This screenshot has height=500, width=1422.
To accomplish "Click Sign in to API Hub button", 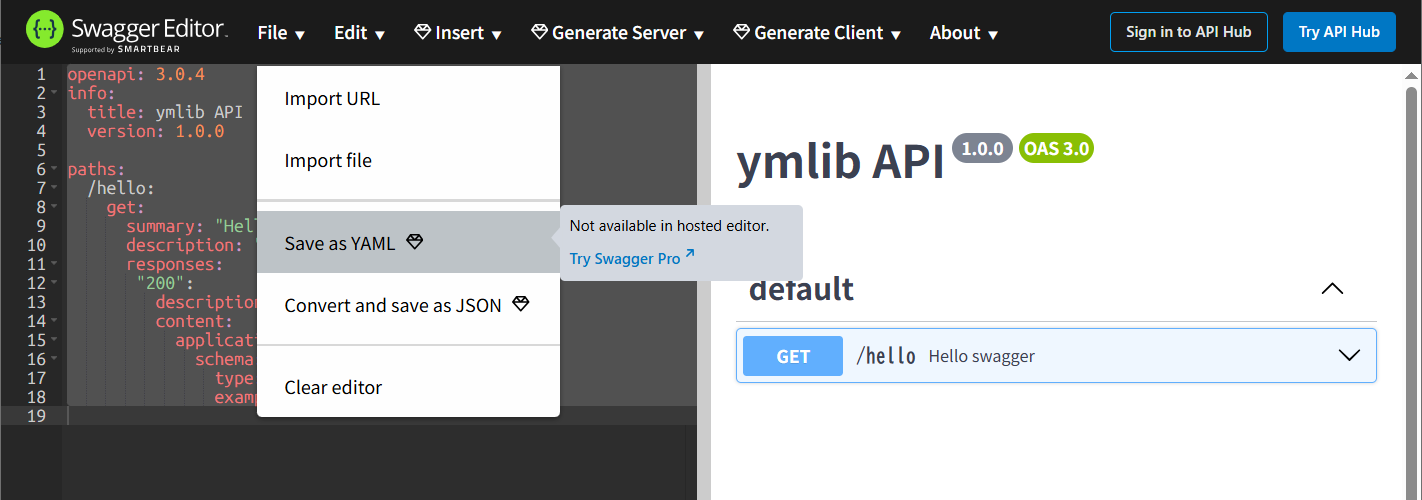I will [1188, 32].
